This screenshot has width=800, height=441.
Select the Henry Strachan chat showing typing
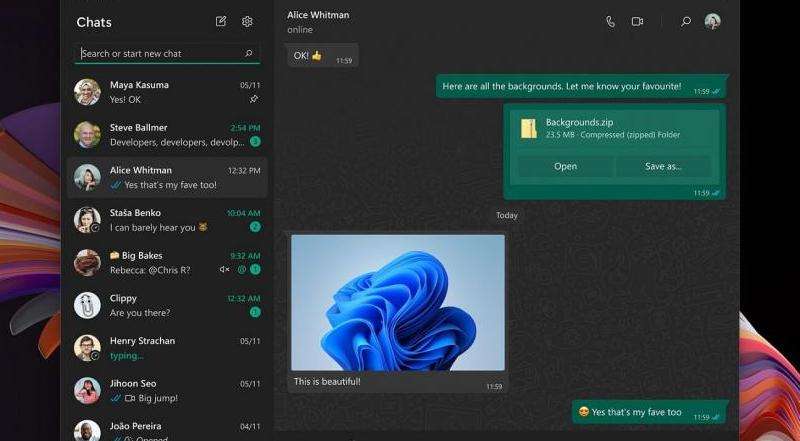(166, 348)
